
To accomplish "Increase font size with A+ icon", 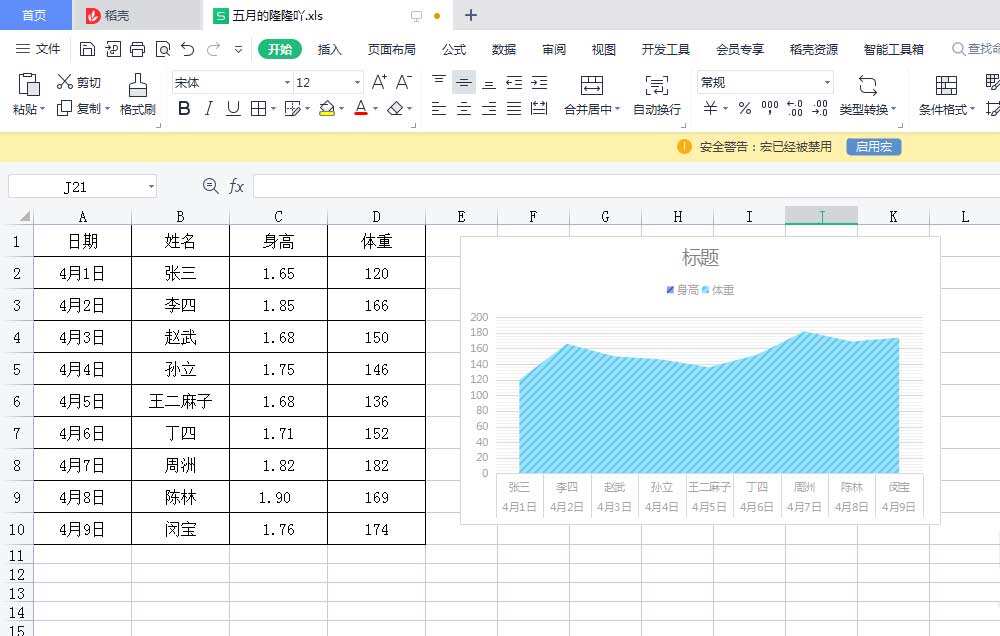I will coord(379,82).
